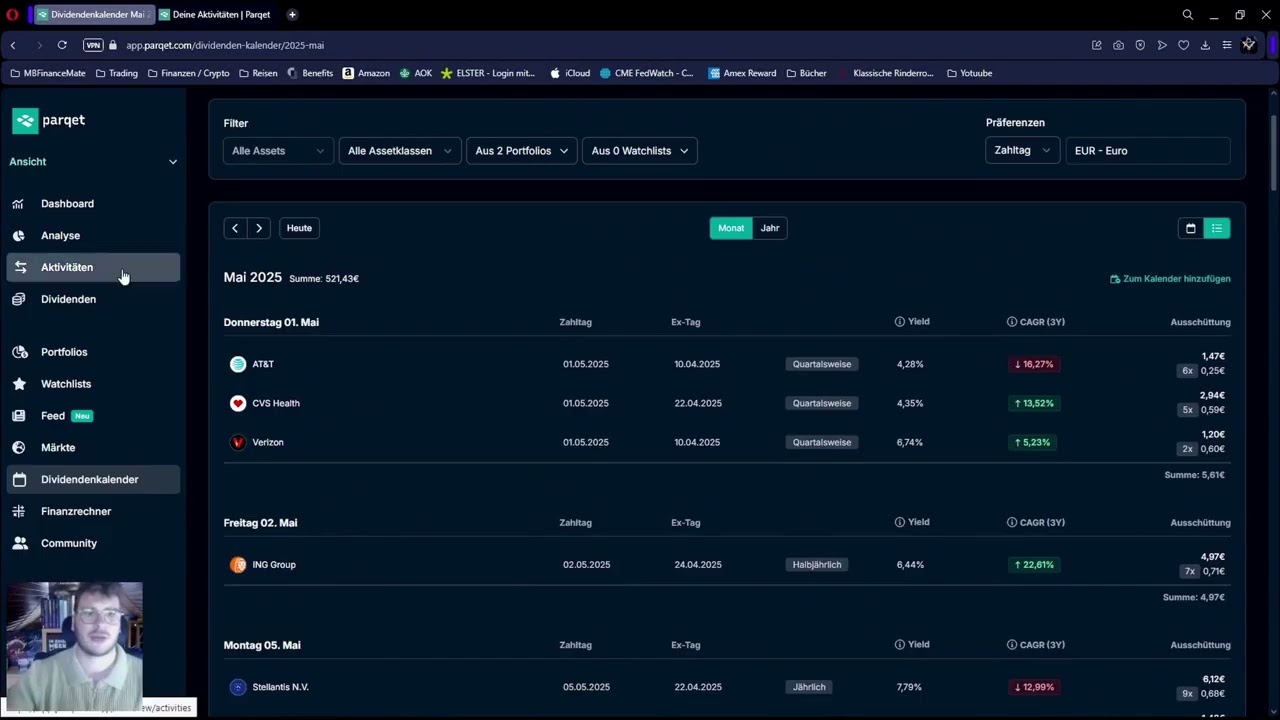Click the Stellantis N.V. logo

click(x=238, y=687)
